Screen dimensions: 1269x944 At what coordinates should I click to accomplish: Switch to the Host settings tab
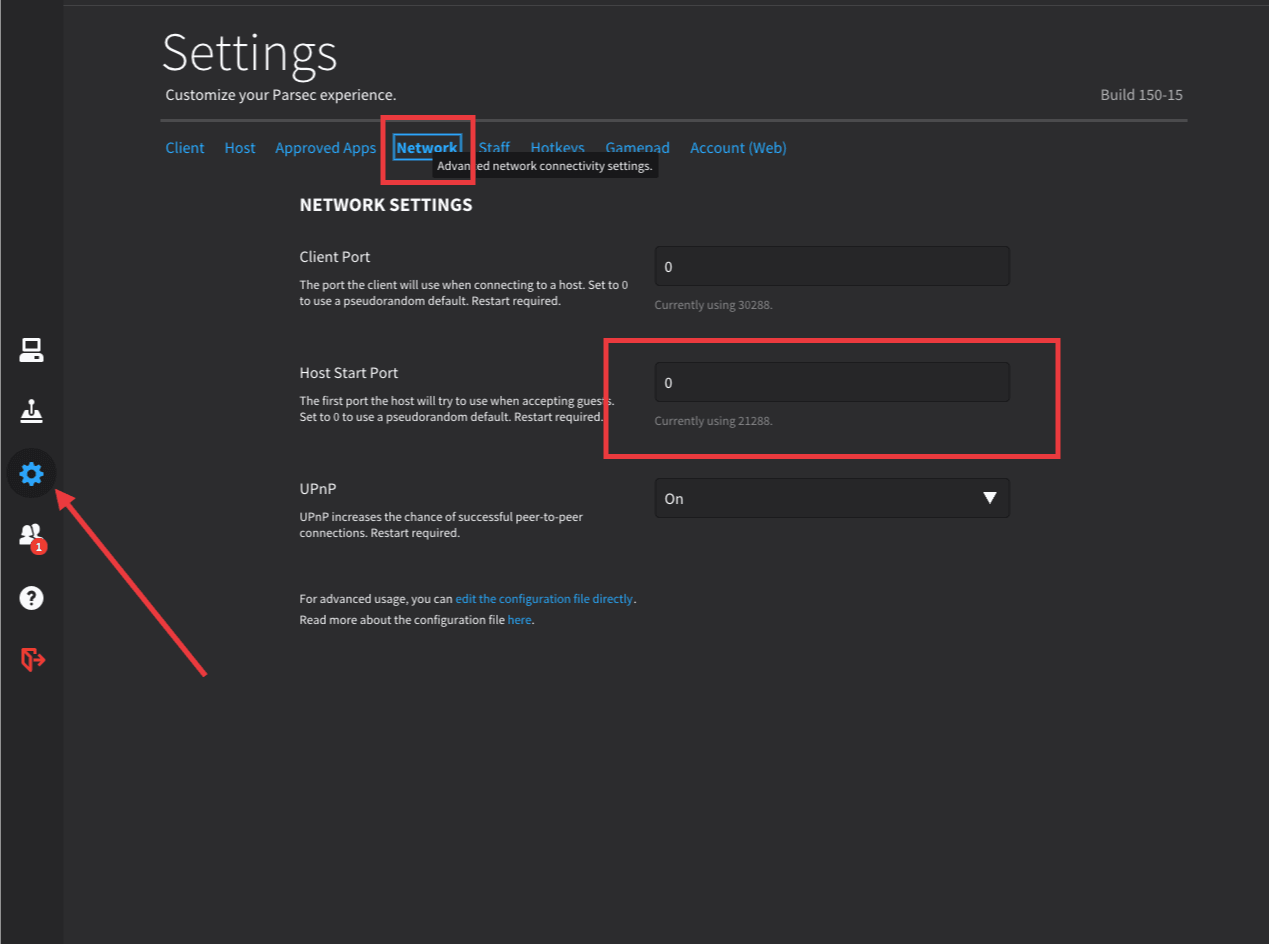pyautogui.click(x=240, y=148)
